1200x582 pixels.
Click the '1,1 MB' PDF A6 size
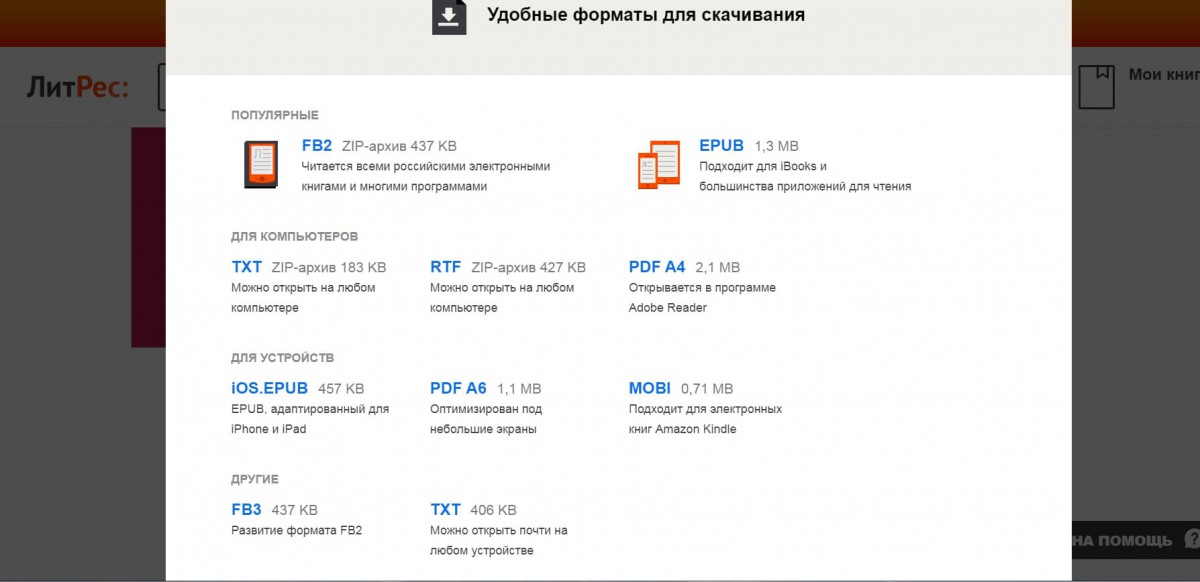tap(519, 388)
